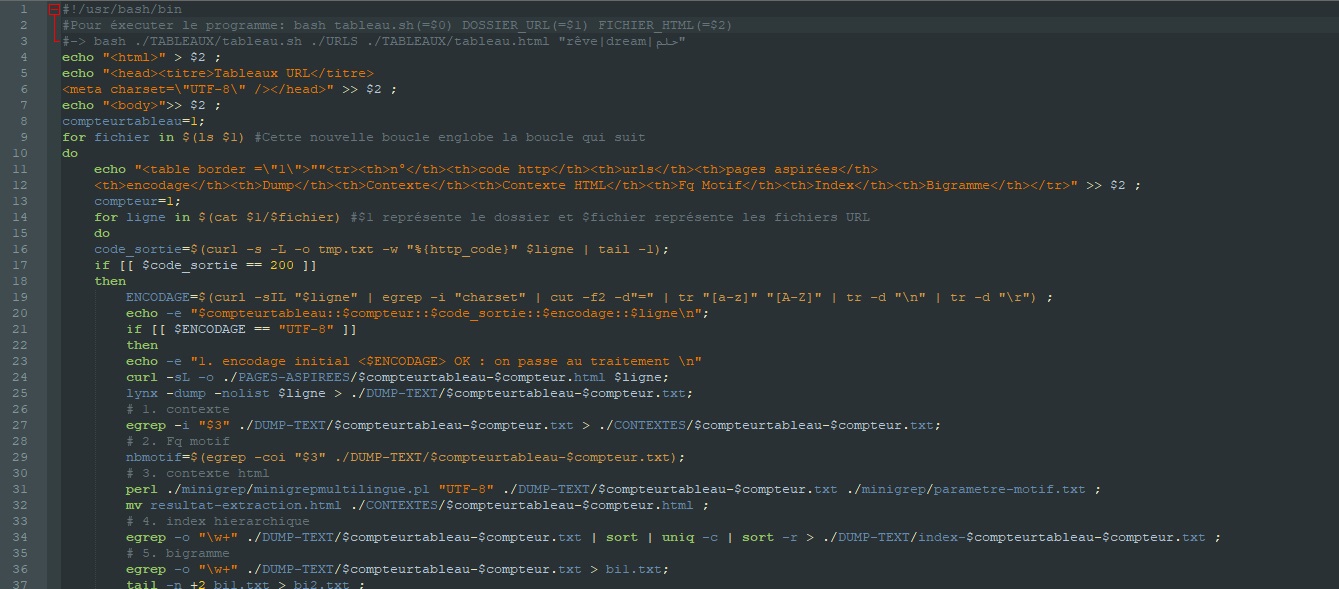Click the "perl ./minigrep/minigrepmultilingue.pl" line
Screen dimensions: 1339x589
click(x=614, y=489)
